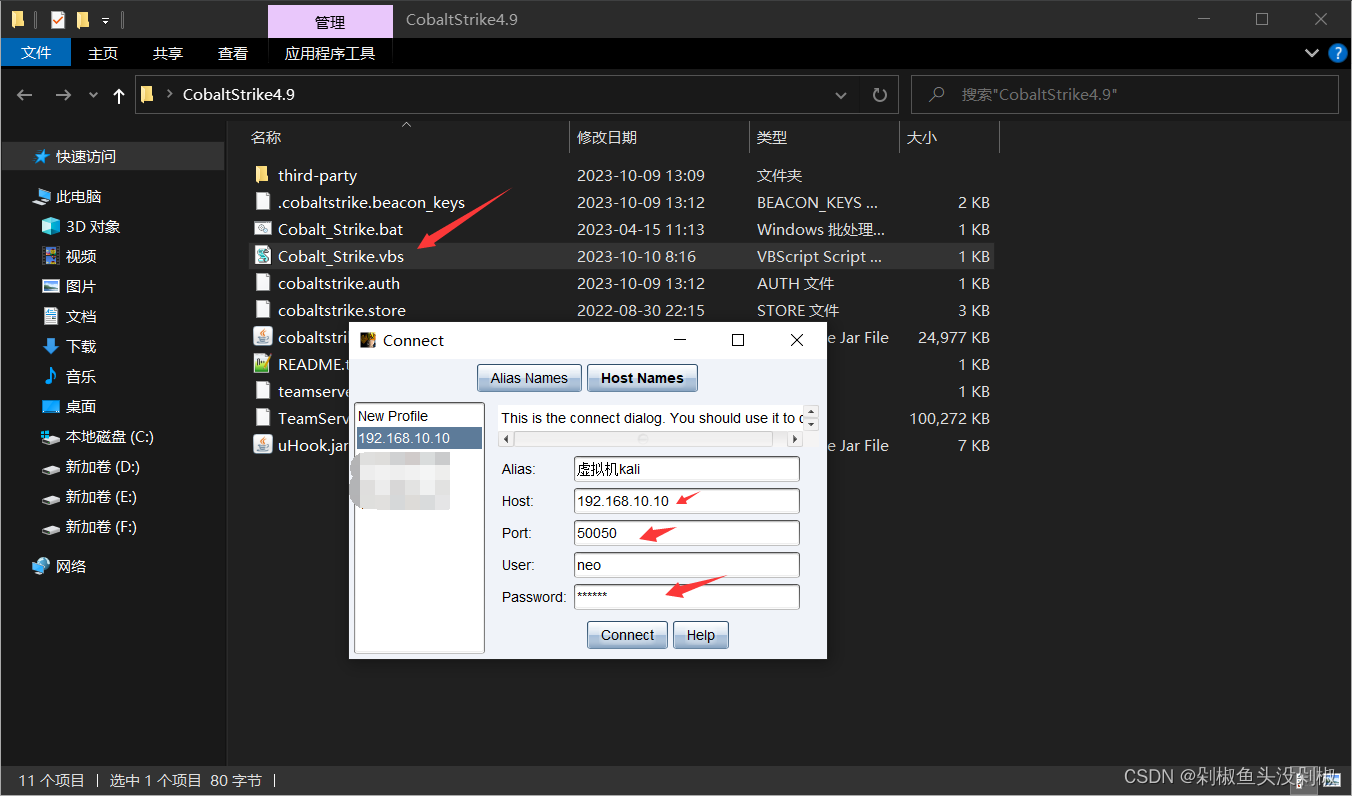This screenshot has width=1352, height=796.
Task: Click the Forward navigation arrow
Action: tap(62, 95)
